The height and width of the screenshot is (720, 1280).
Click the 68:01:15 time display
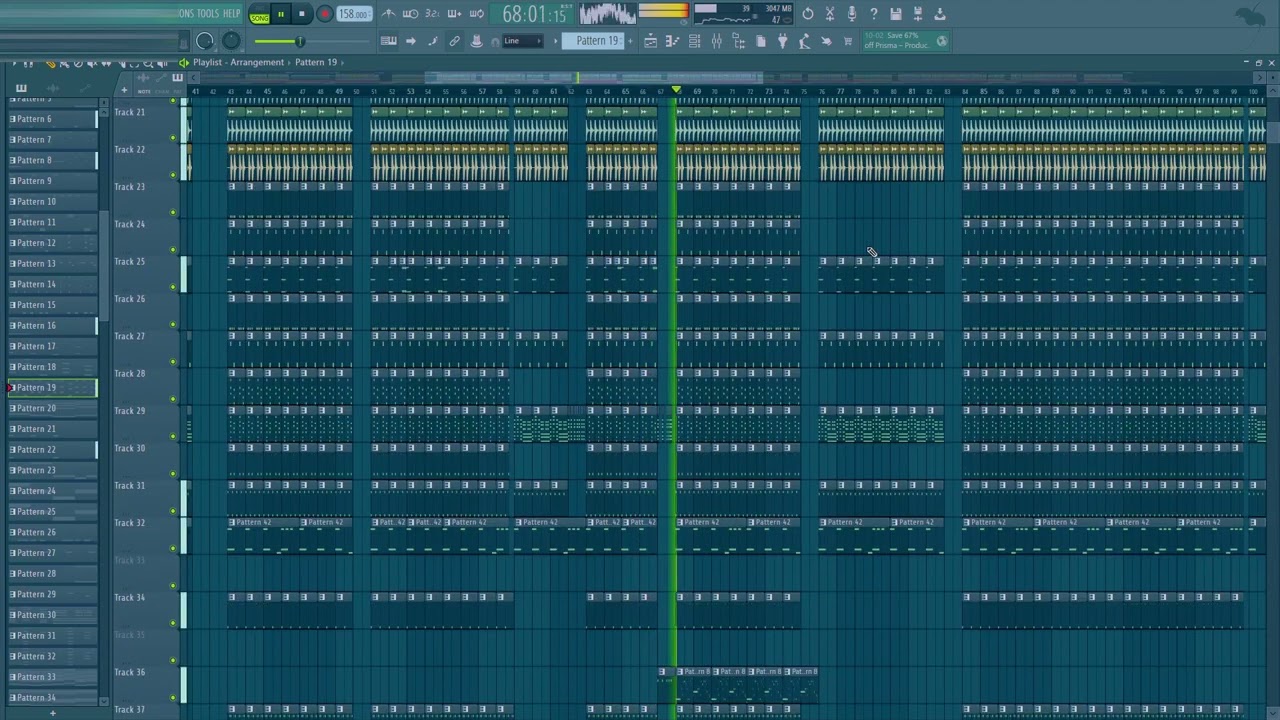coord(533,14)
